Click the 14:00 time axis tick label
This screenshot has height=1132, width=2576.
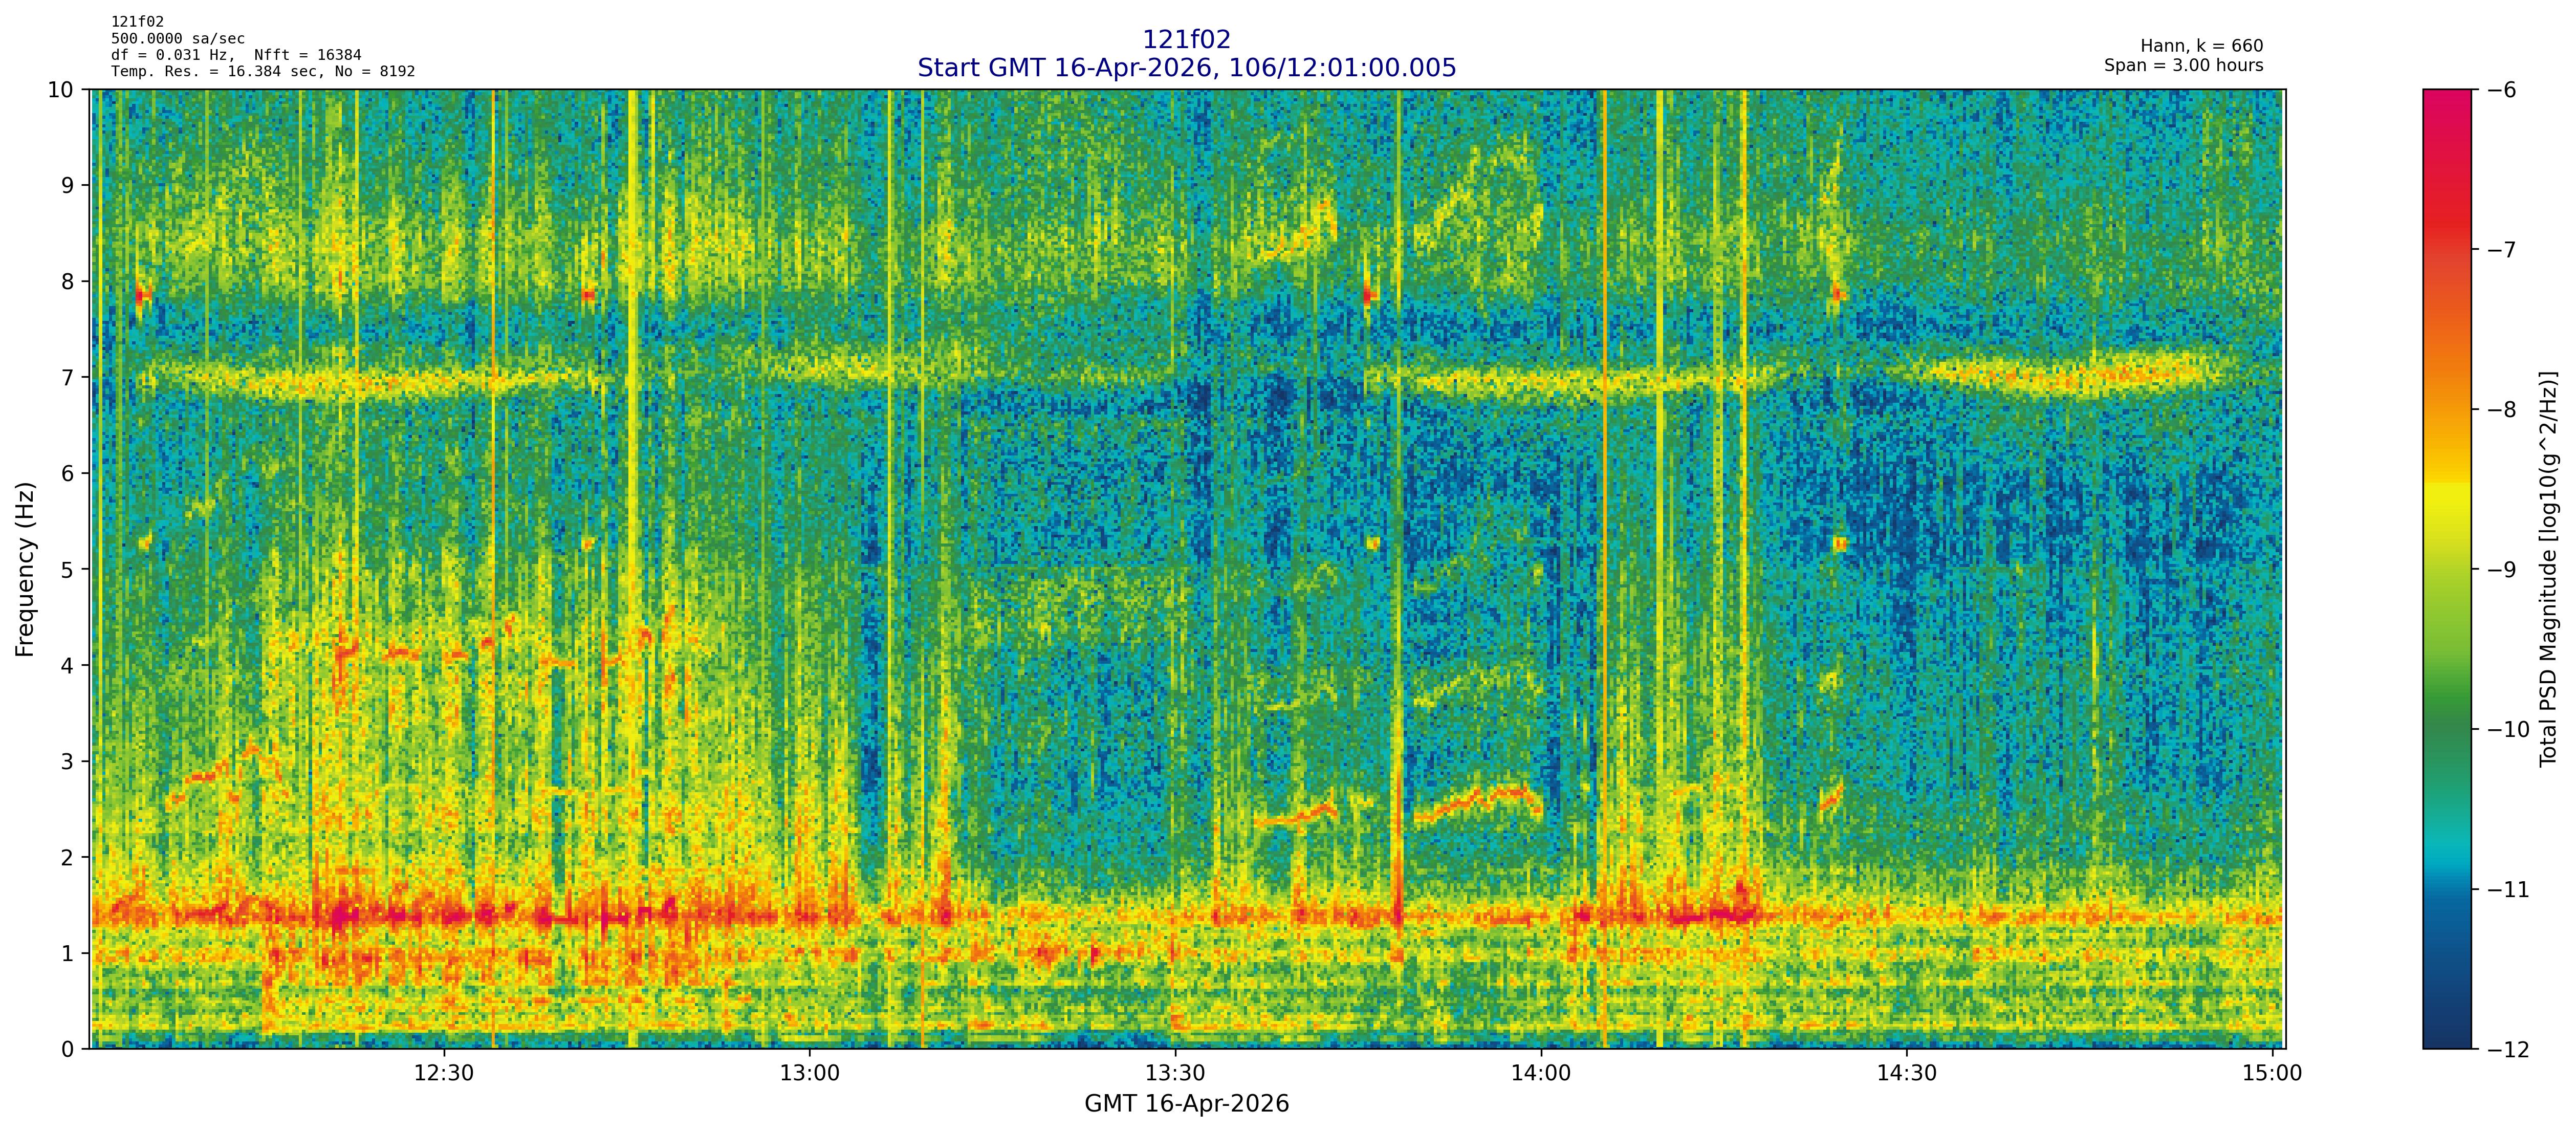(x=1541, y=1074)
